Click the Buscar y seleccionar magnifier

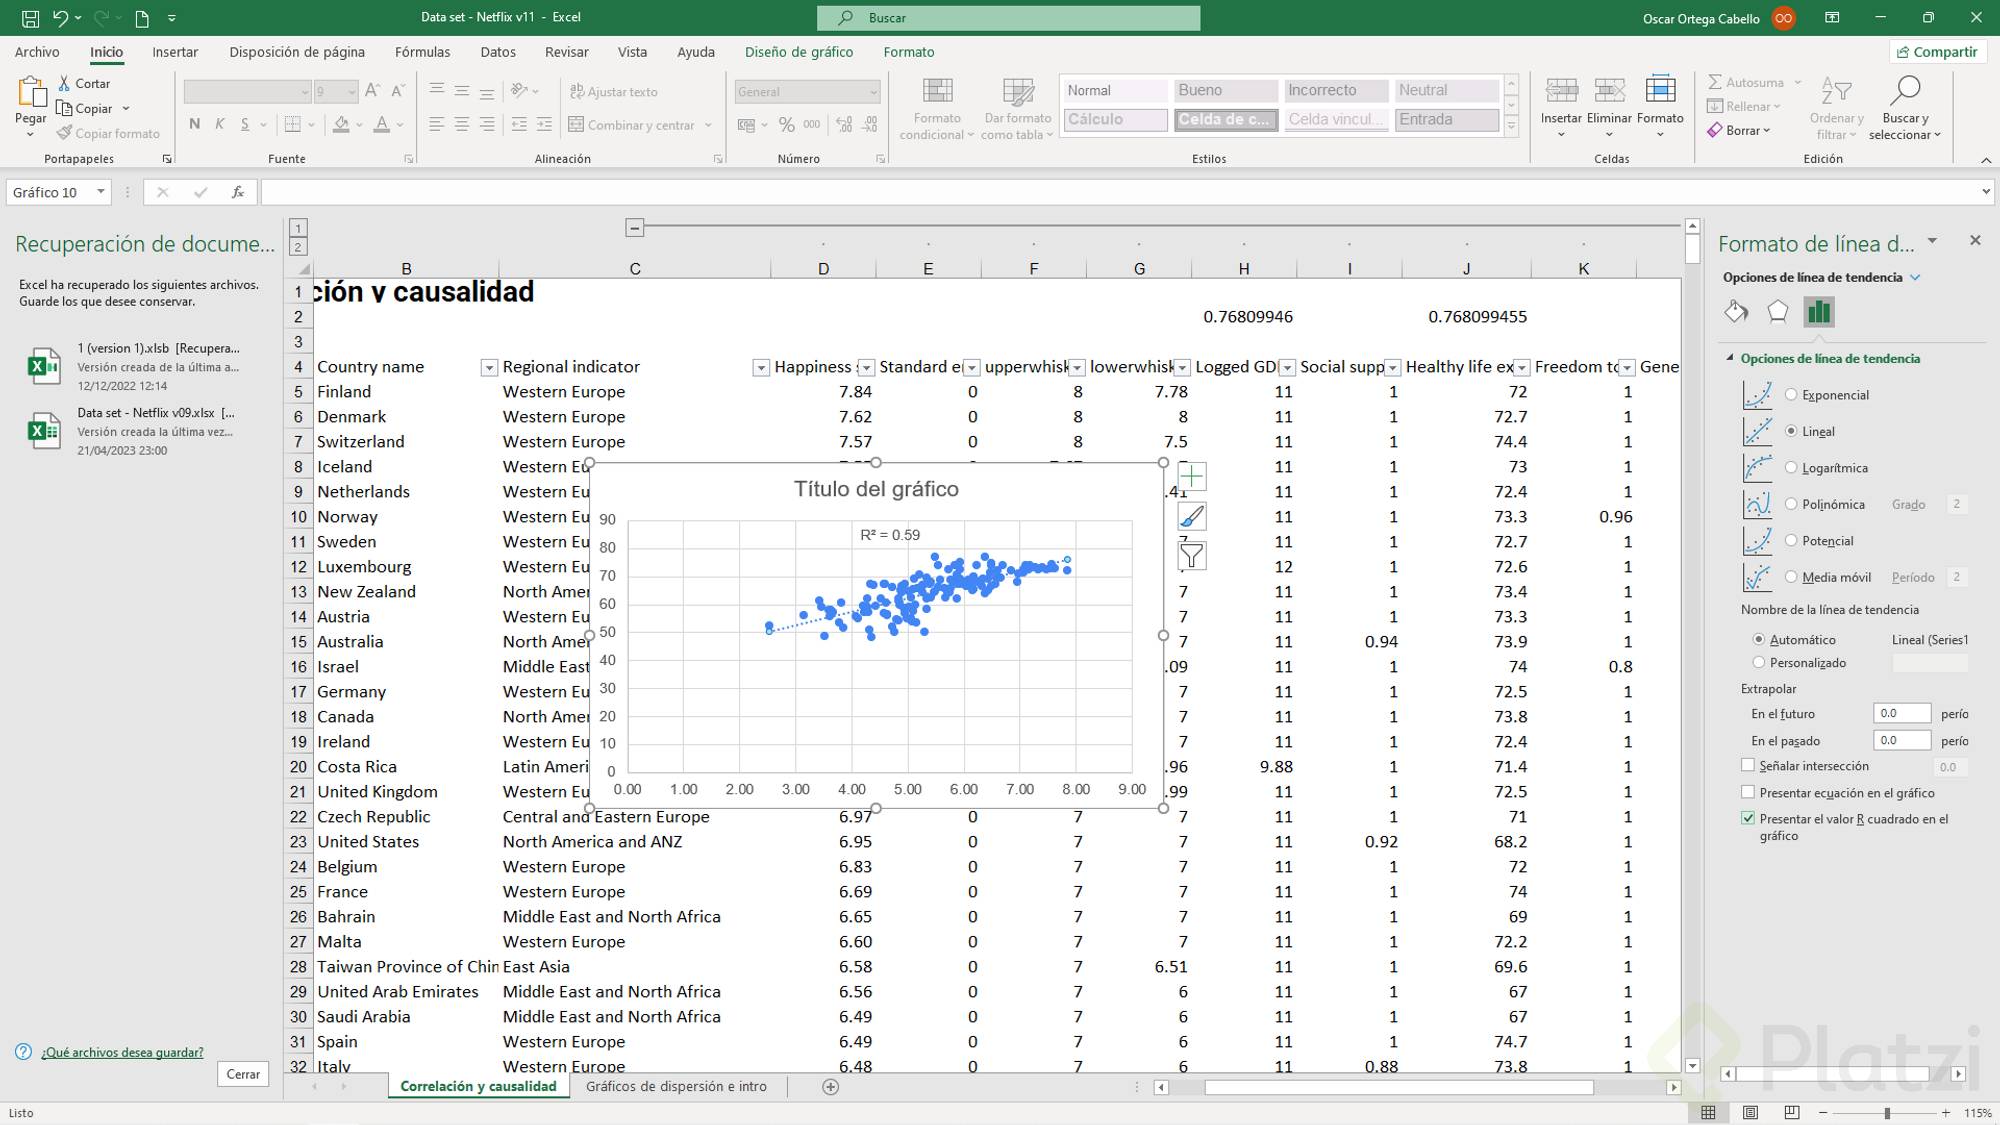[x=1905, y=92]
